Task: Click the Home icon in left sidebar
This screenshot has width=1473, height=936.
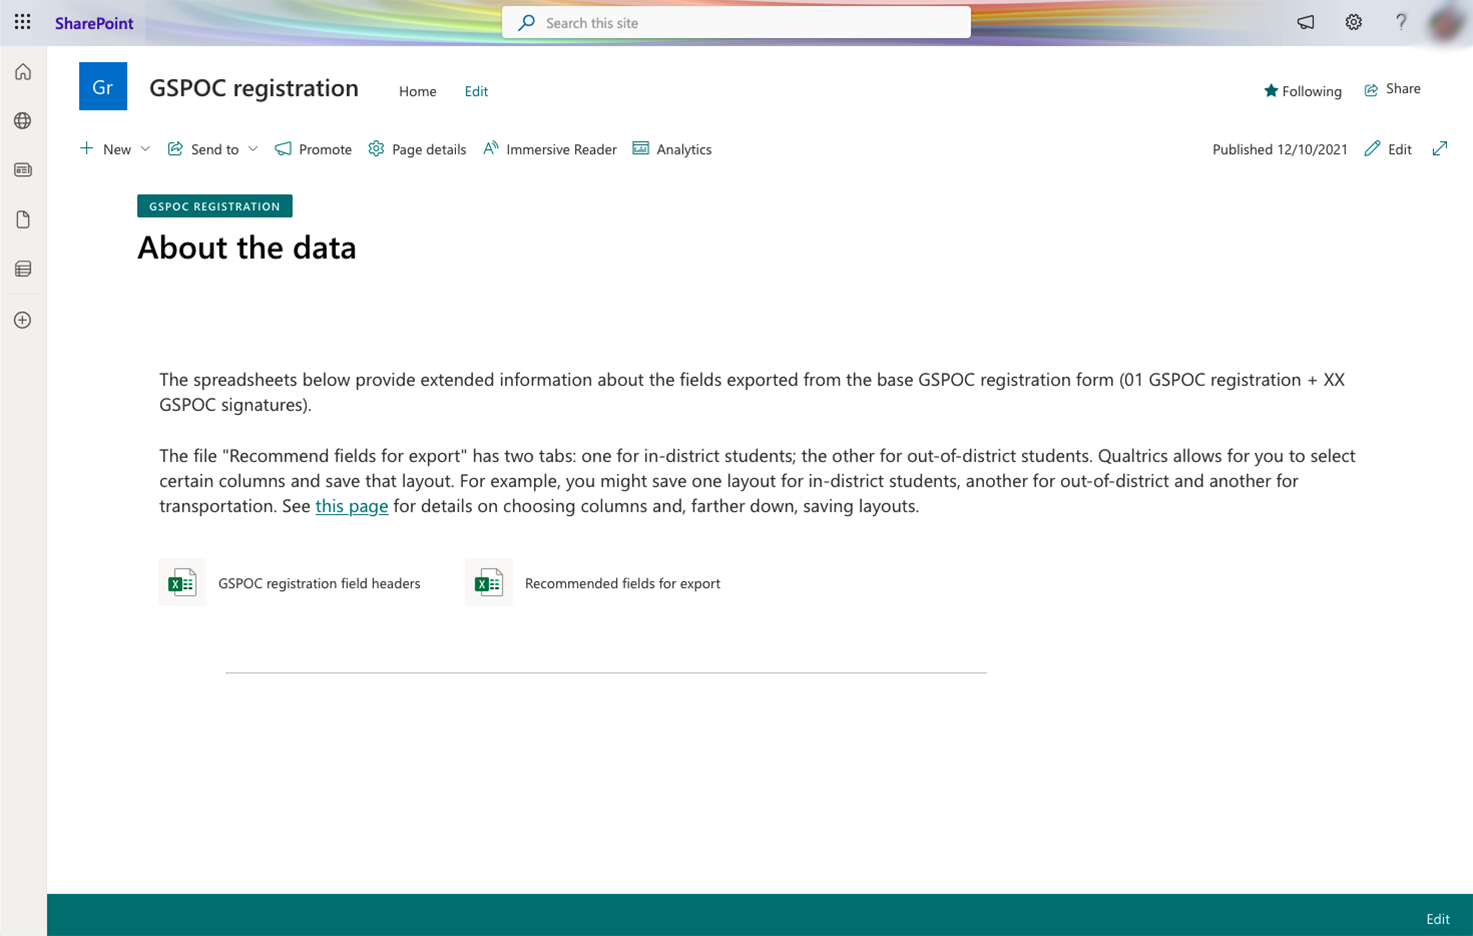Action: (x=23, y=72)
